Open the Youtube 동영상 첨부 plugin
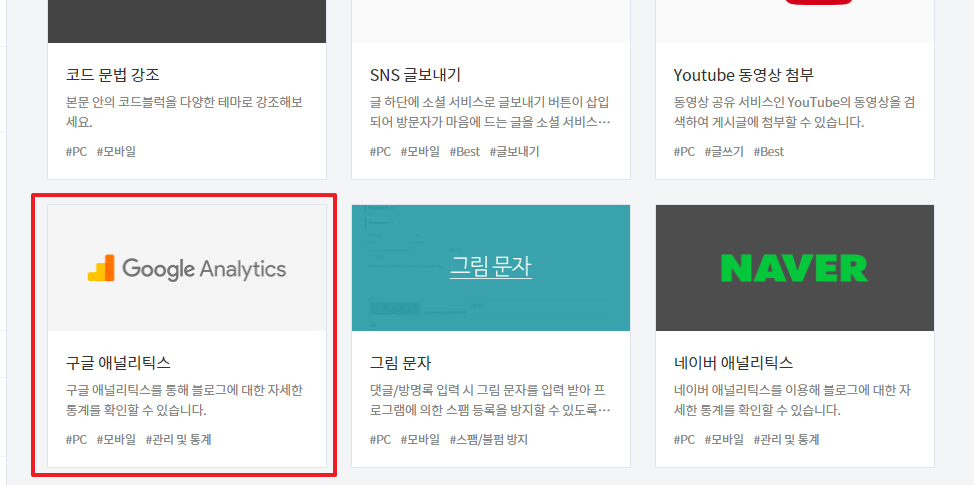 click(744, 75)
